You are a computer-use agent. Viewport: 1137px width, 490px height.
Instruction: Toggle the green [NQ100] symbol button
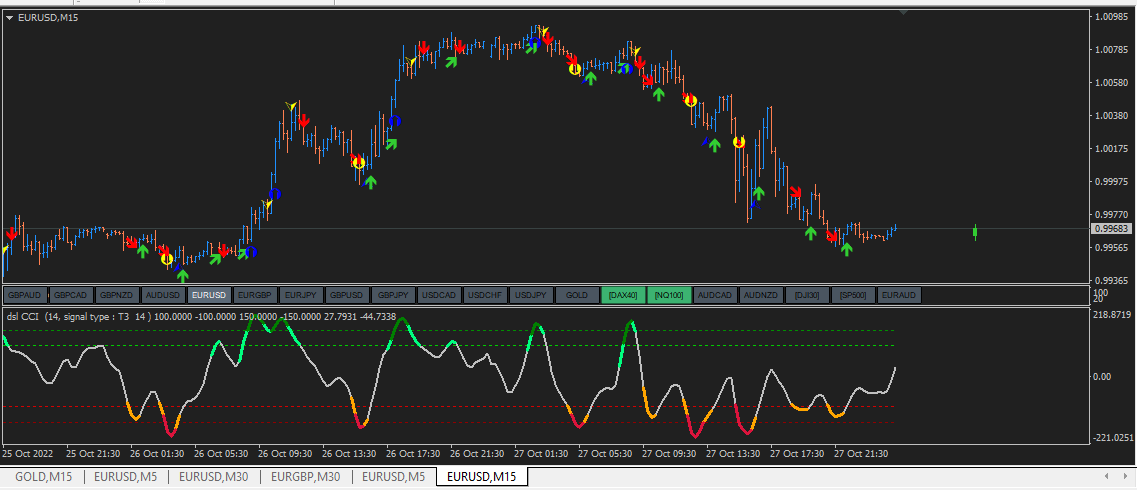(669, 295)
